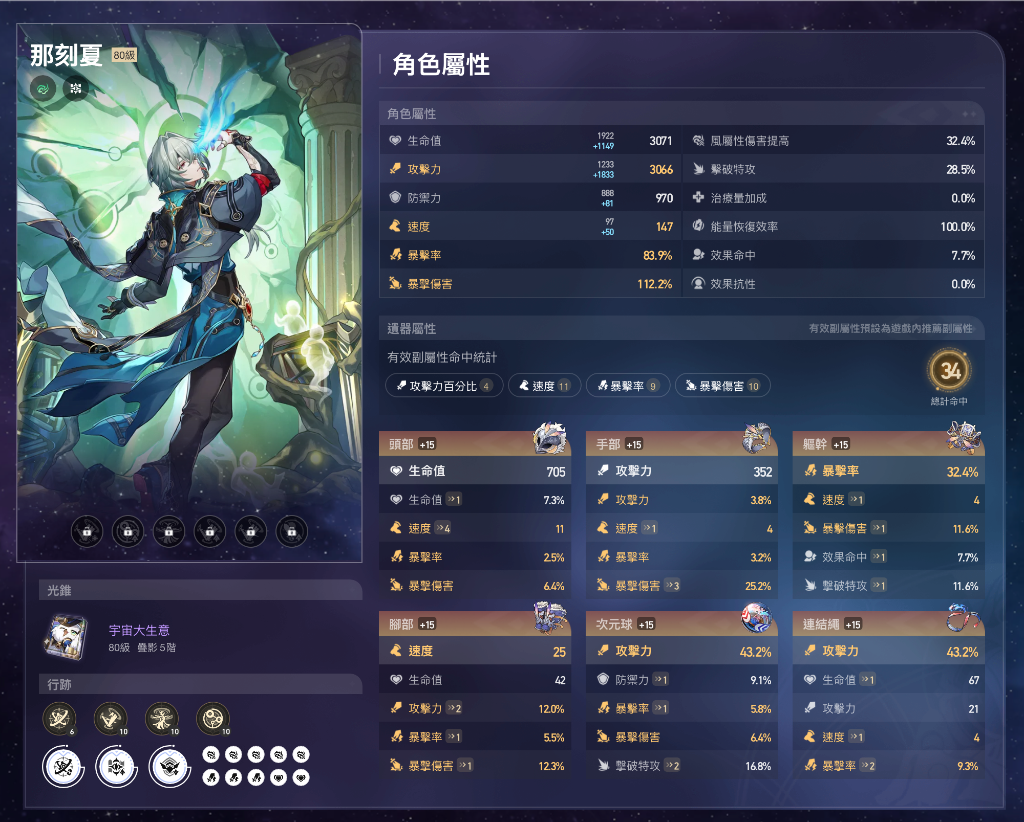The image size is (1024, 822).
Task: Click the planar sphere icon on 次元球
Action: pyautogui.click(x=757, y=618)
